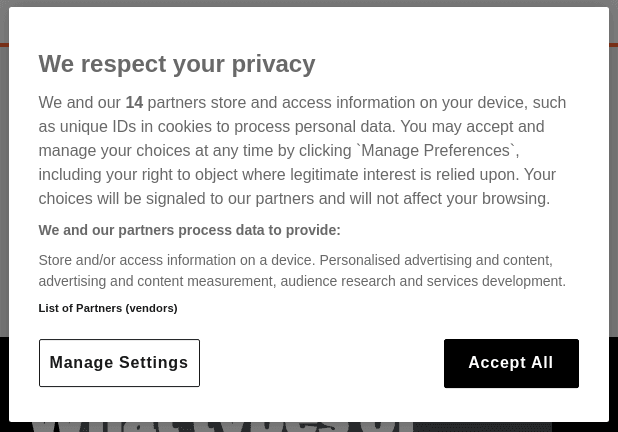Open the List of Partners (vendors) link
The width and height of the screenshot is (618, 432).
(x=108, y=308)
